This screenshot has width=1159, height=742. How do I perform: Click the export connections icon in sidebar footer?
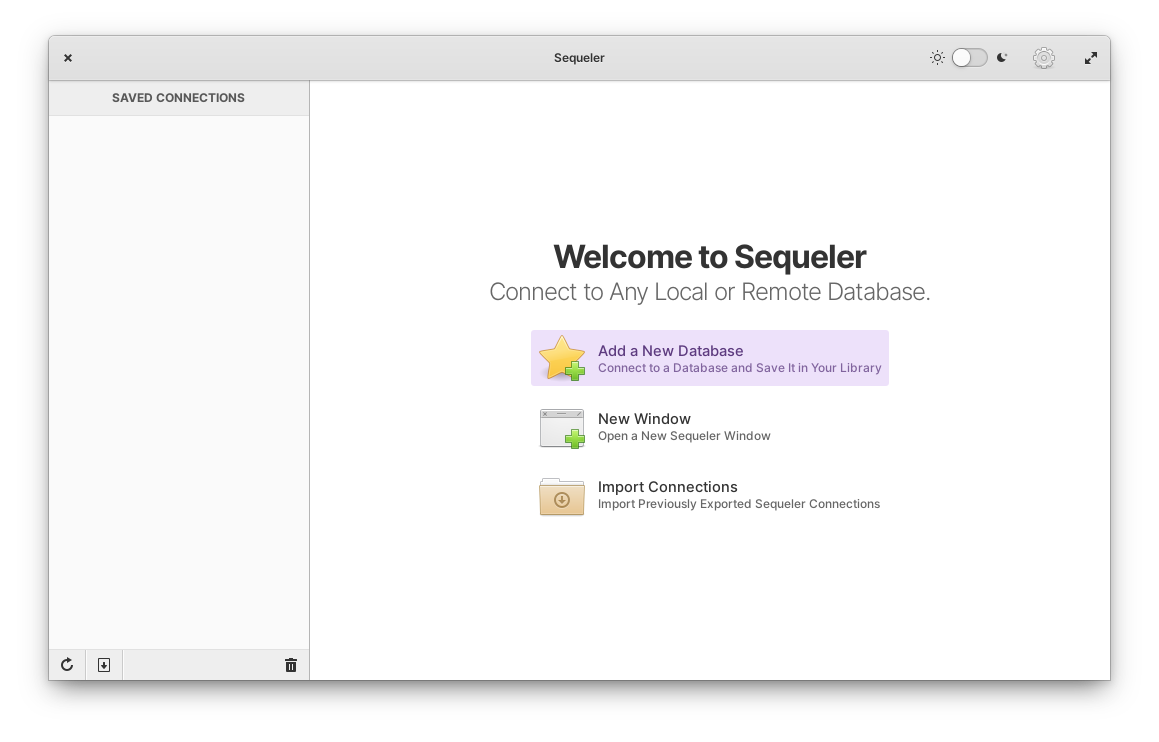tap(104, 665)
